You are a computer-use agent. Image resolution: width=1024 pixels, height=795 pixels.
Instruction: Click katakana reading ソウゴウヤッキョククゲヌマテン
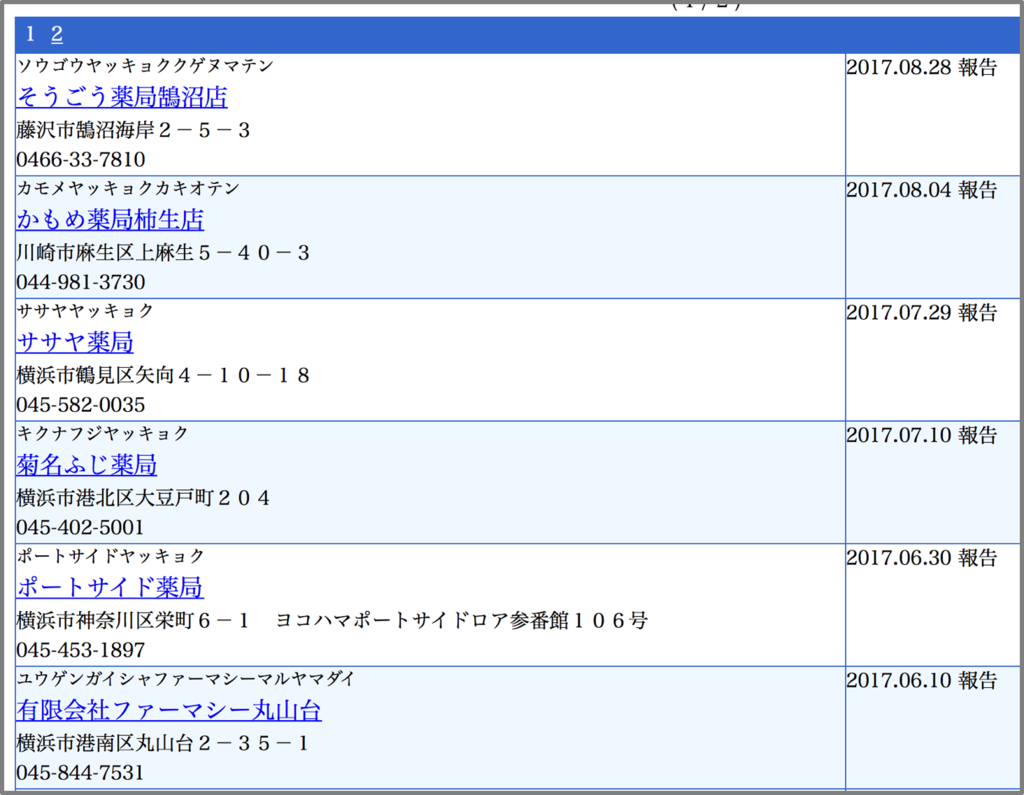click(146, 66)
